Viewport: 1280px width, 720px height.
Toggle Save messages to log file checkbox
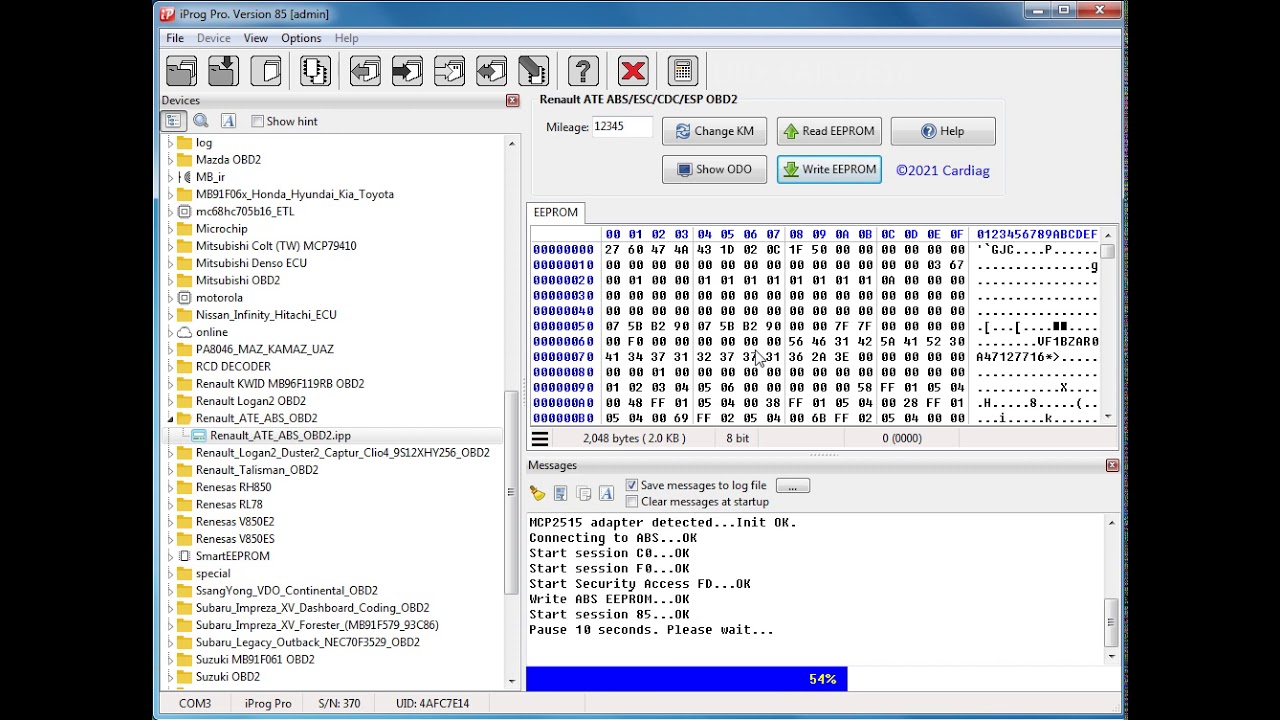point(631,485)
